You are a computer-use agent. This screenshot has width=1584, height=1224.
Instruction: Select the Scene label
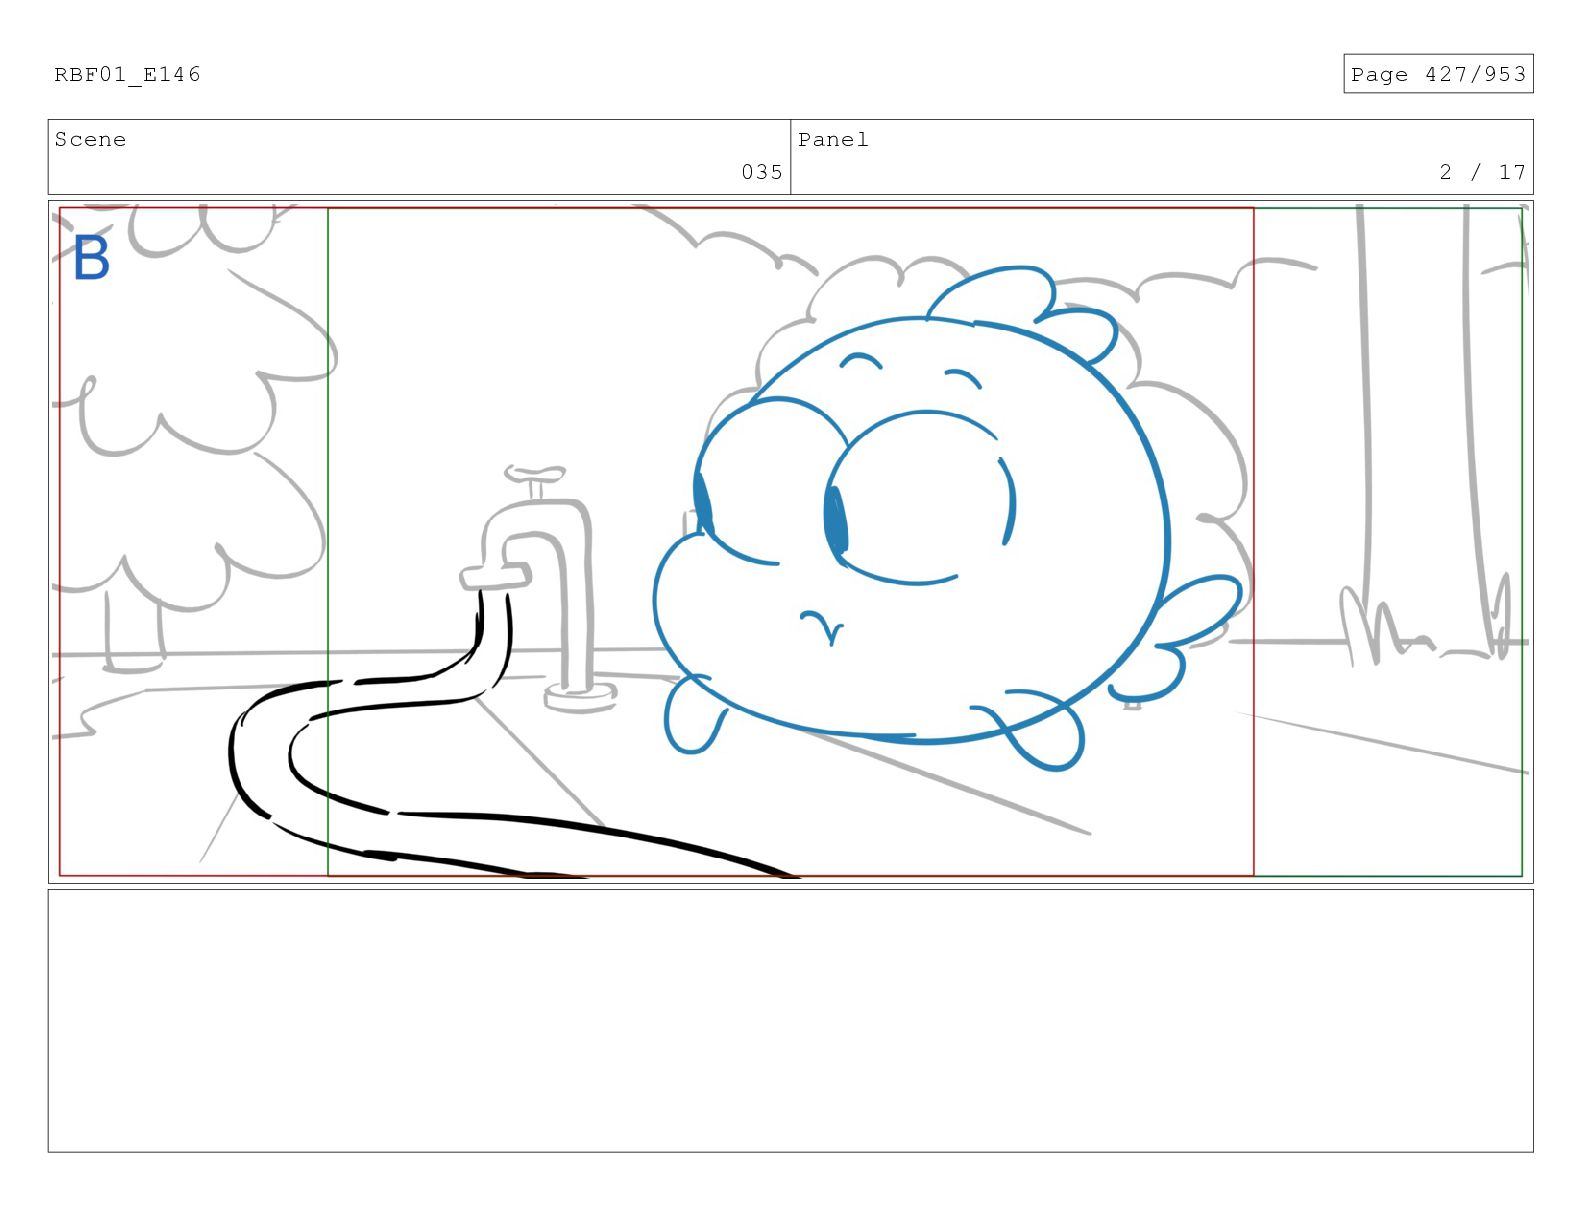click(x=90, y=140)
